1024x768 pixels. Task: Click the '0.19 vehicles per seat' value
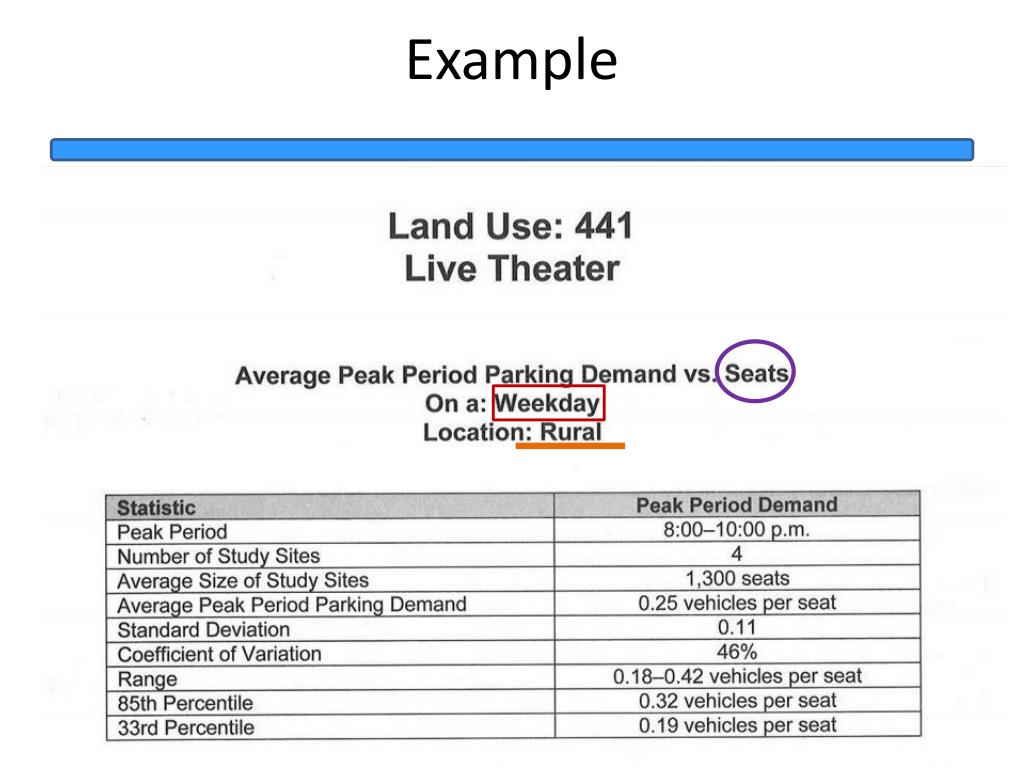(737, 725)
